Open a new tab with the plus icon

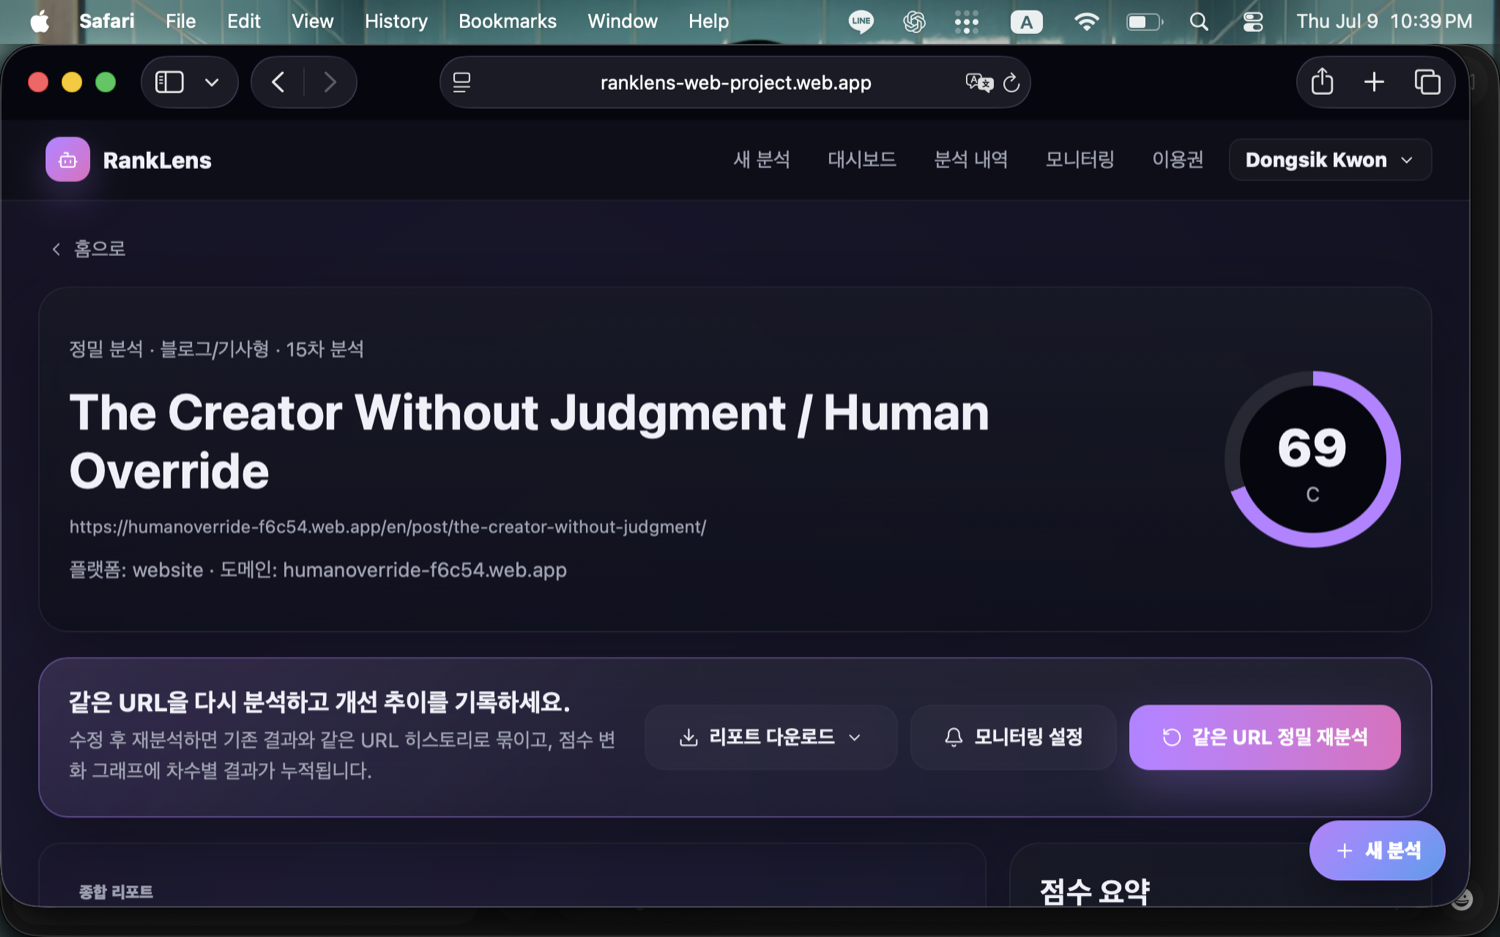[x=1374, y=82]
